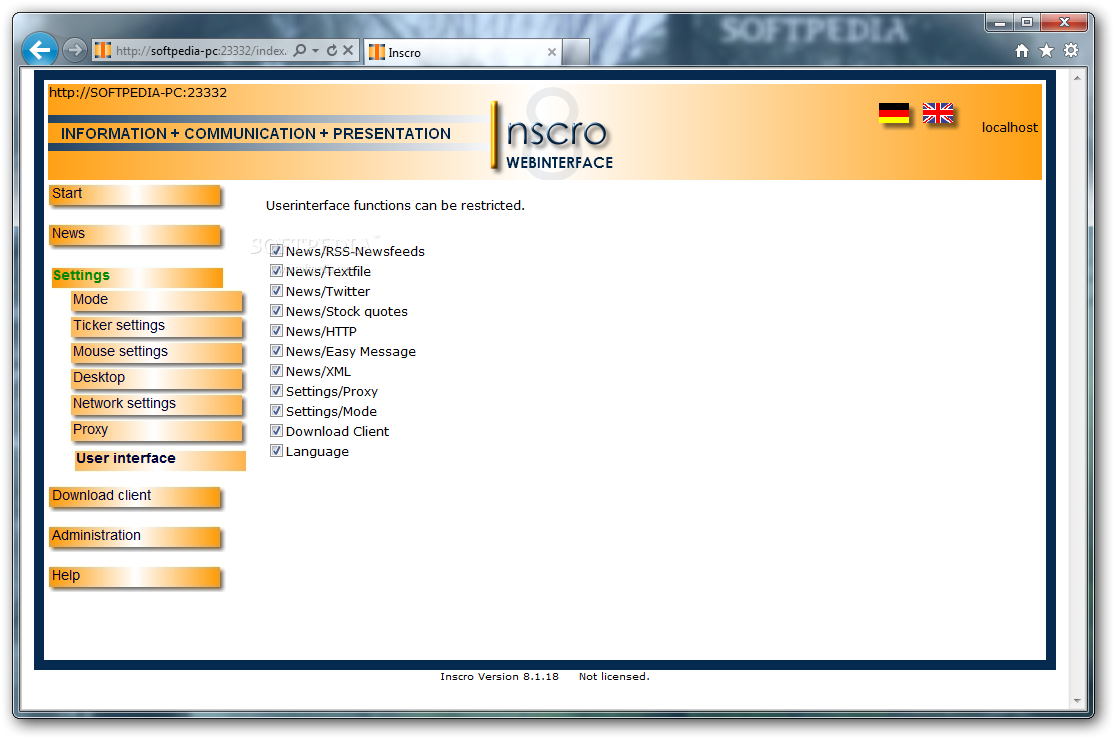The height and width of the screenshot is (739, 1115).
Task: Click the browser forward arrow button
Action: point(74,50)
